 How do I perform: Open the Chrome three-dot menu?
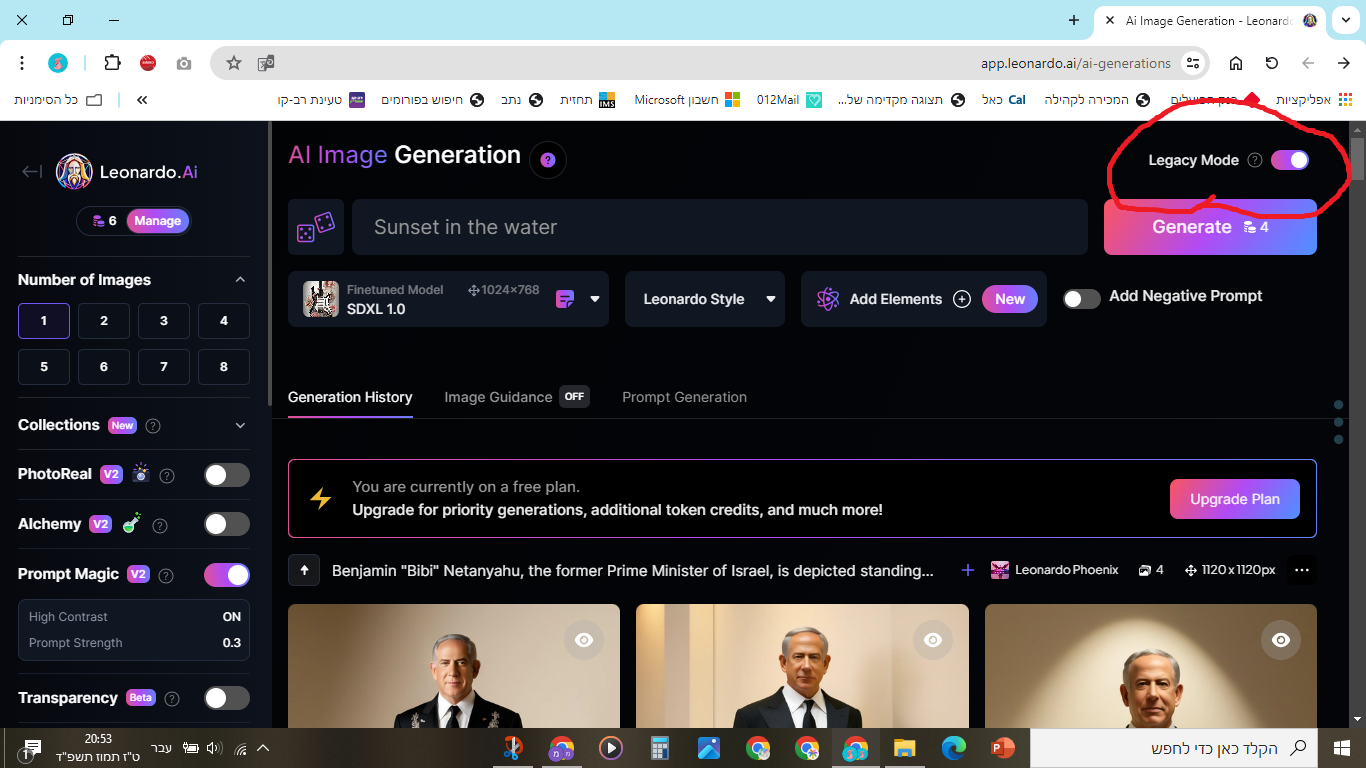[22, 63]
